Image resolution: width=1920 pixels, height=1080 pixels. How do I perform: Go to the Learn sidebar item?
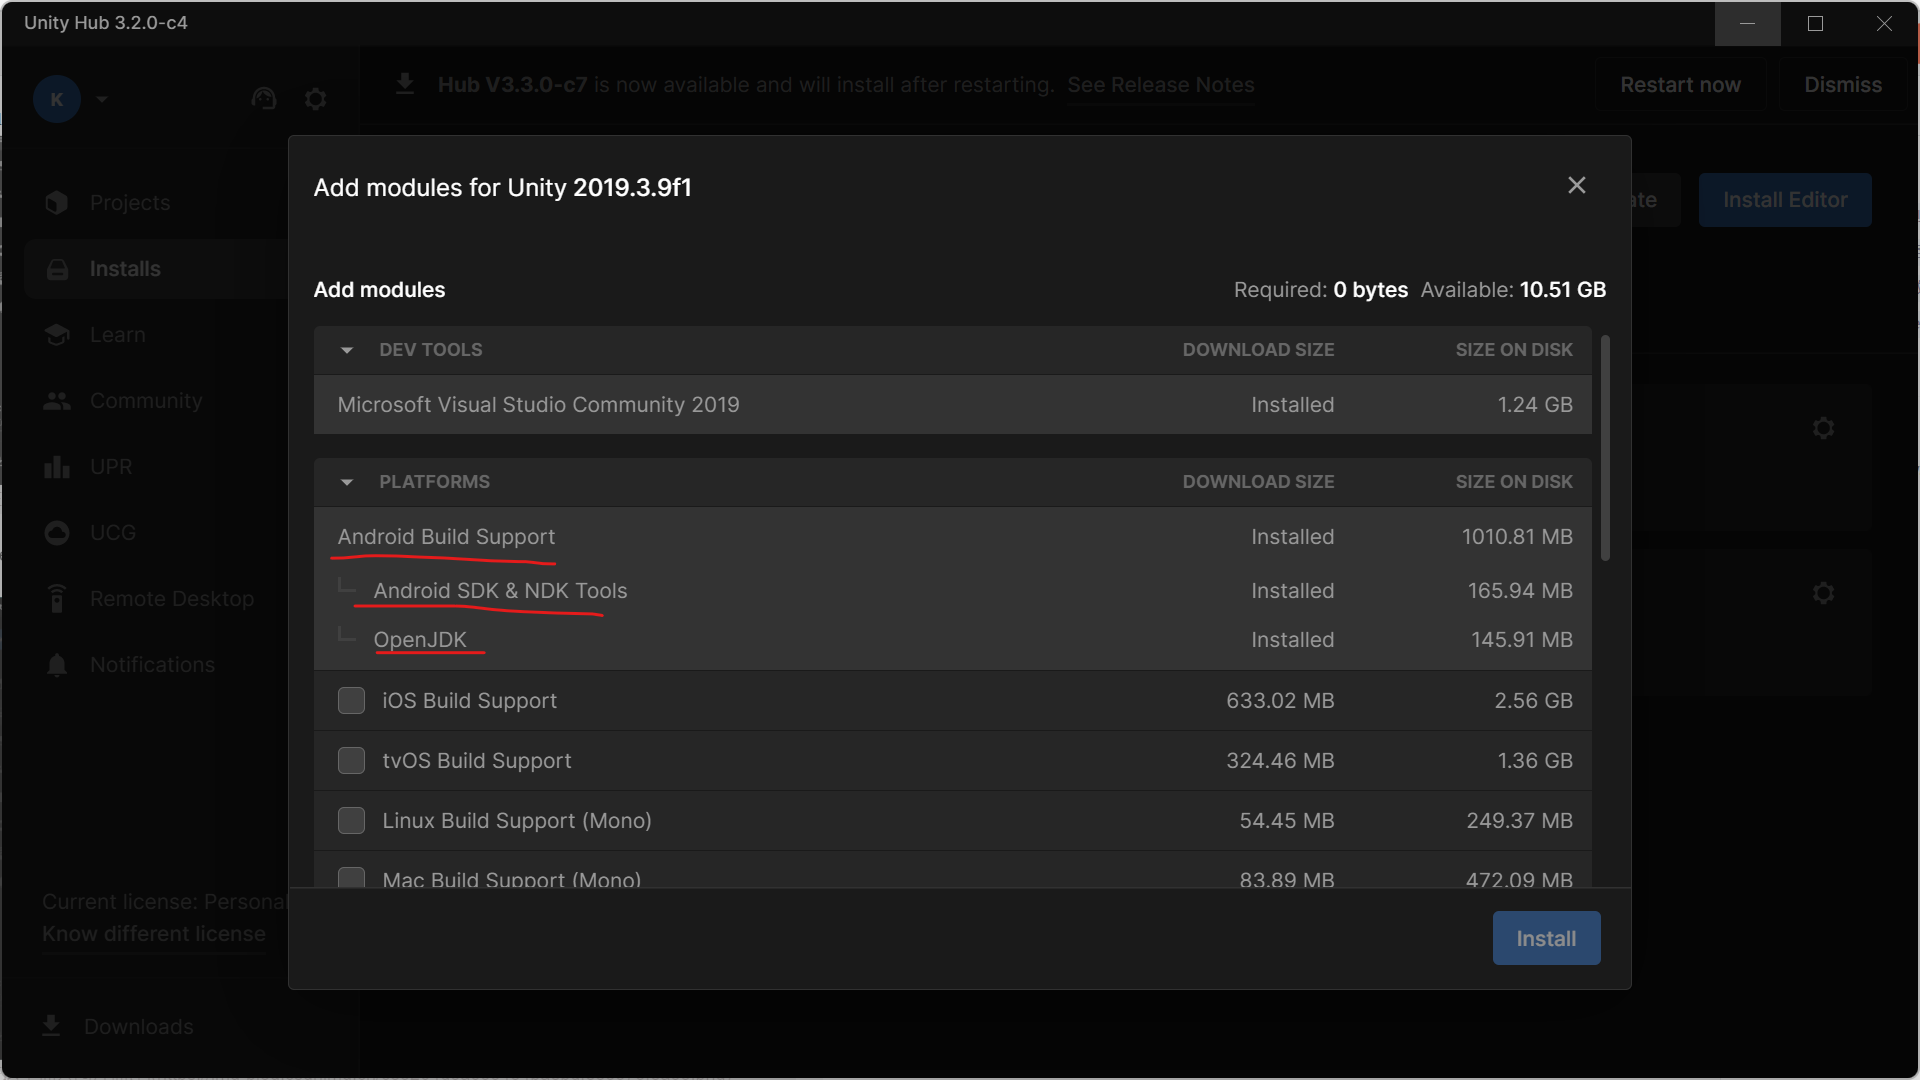point(155,334)
